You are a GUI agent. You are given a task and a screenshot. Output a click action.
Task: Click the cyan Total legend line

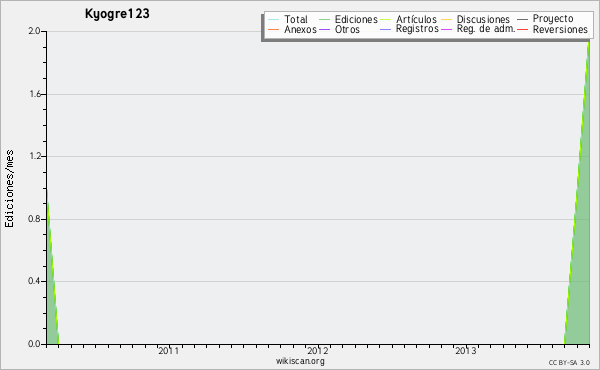point(274,19)
